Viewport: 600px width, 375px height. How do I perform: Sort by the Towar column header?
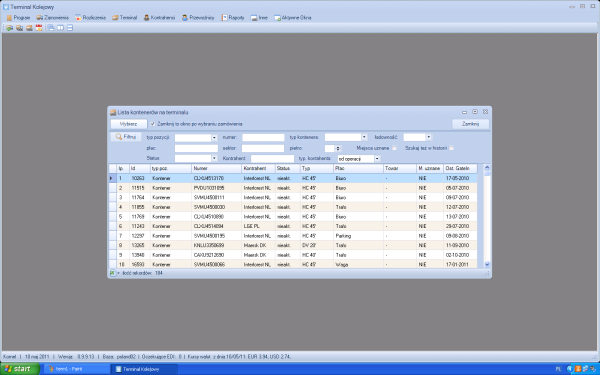point(400,168)
